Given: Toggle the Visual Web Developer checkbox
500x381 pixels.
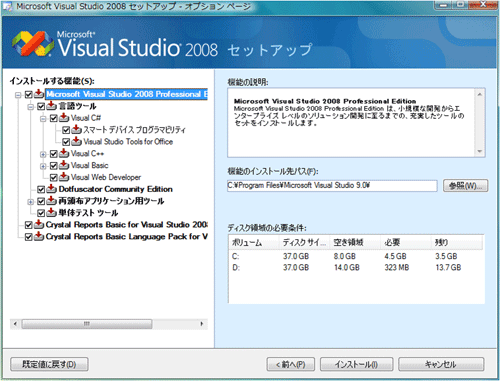Looking at the screenshot, I should 54,178.
